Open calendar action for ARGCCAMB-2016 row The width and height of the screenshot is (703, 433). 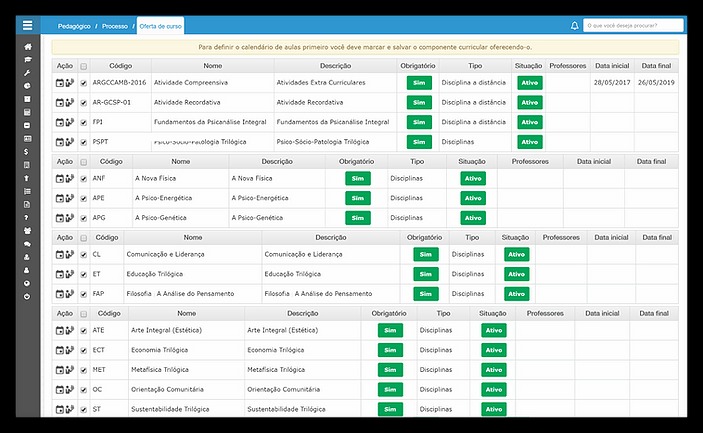point(60,82)
